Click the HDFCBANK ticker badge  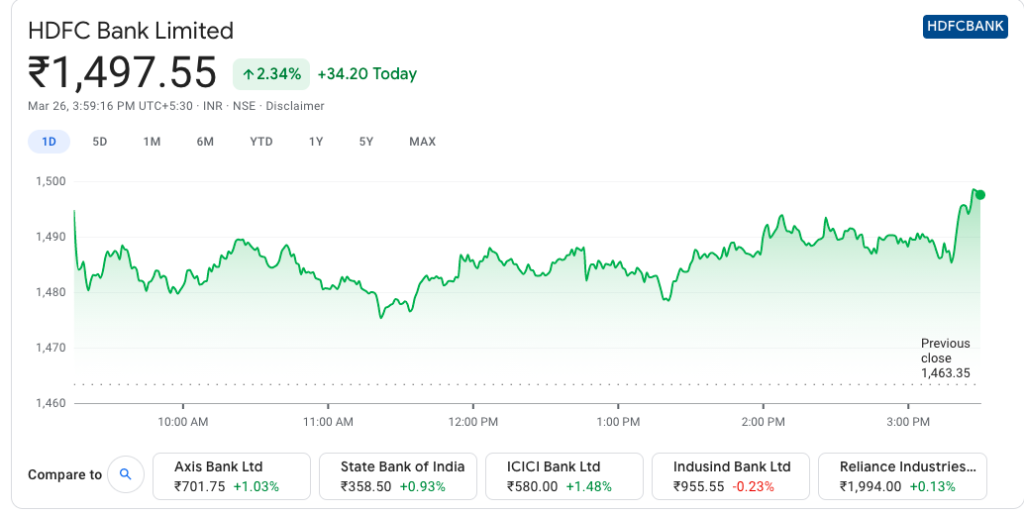[965, 27]
